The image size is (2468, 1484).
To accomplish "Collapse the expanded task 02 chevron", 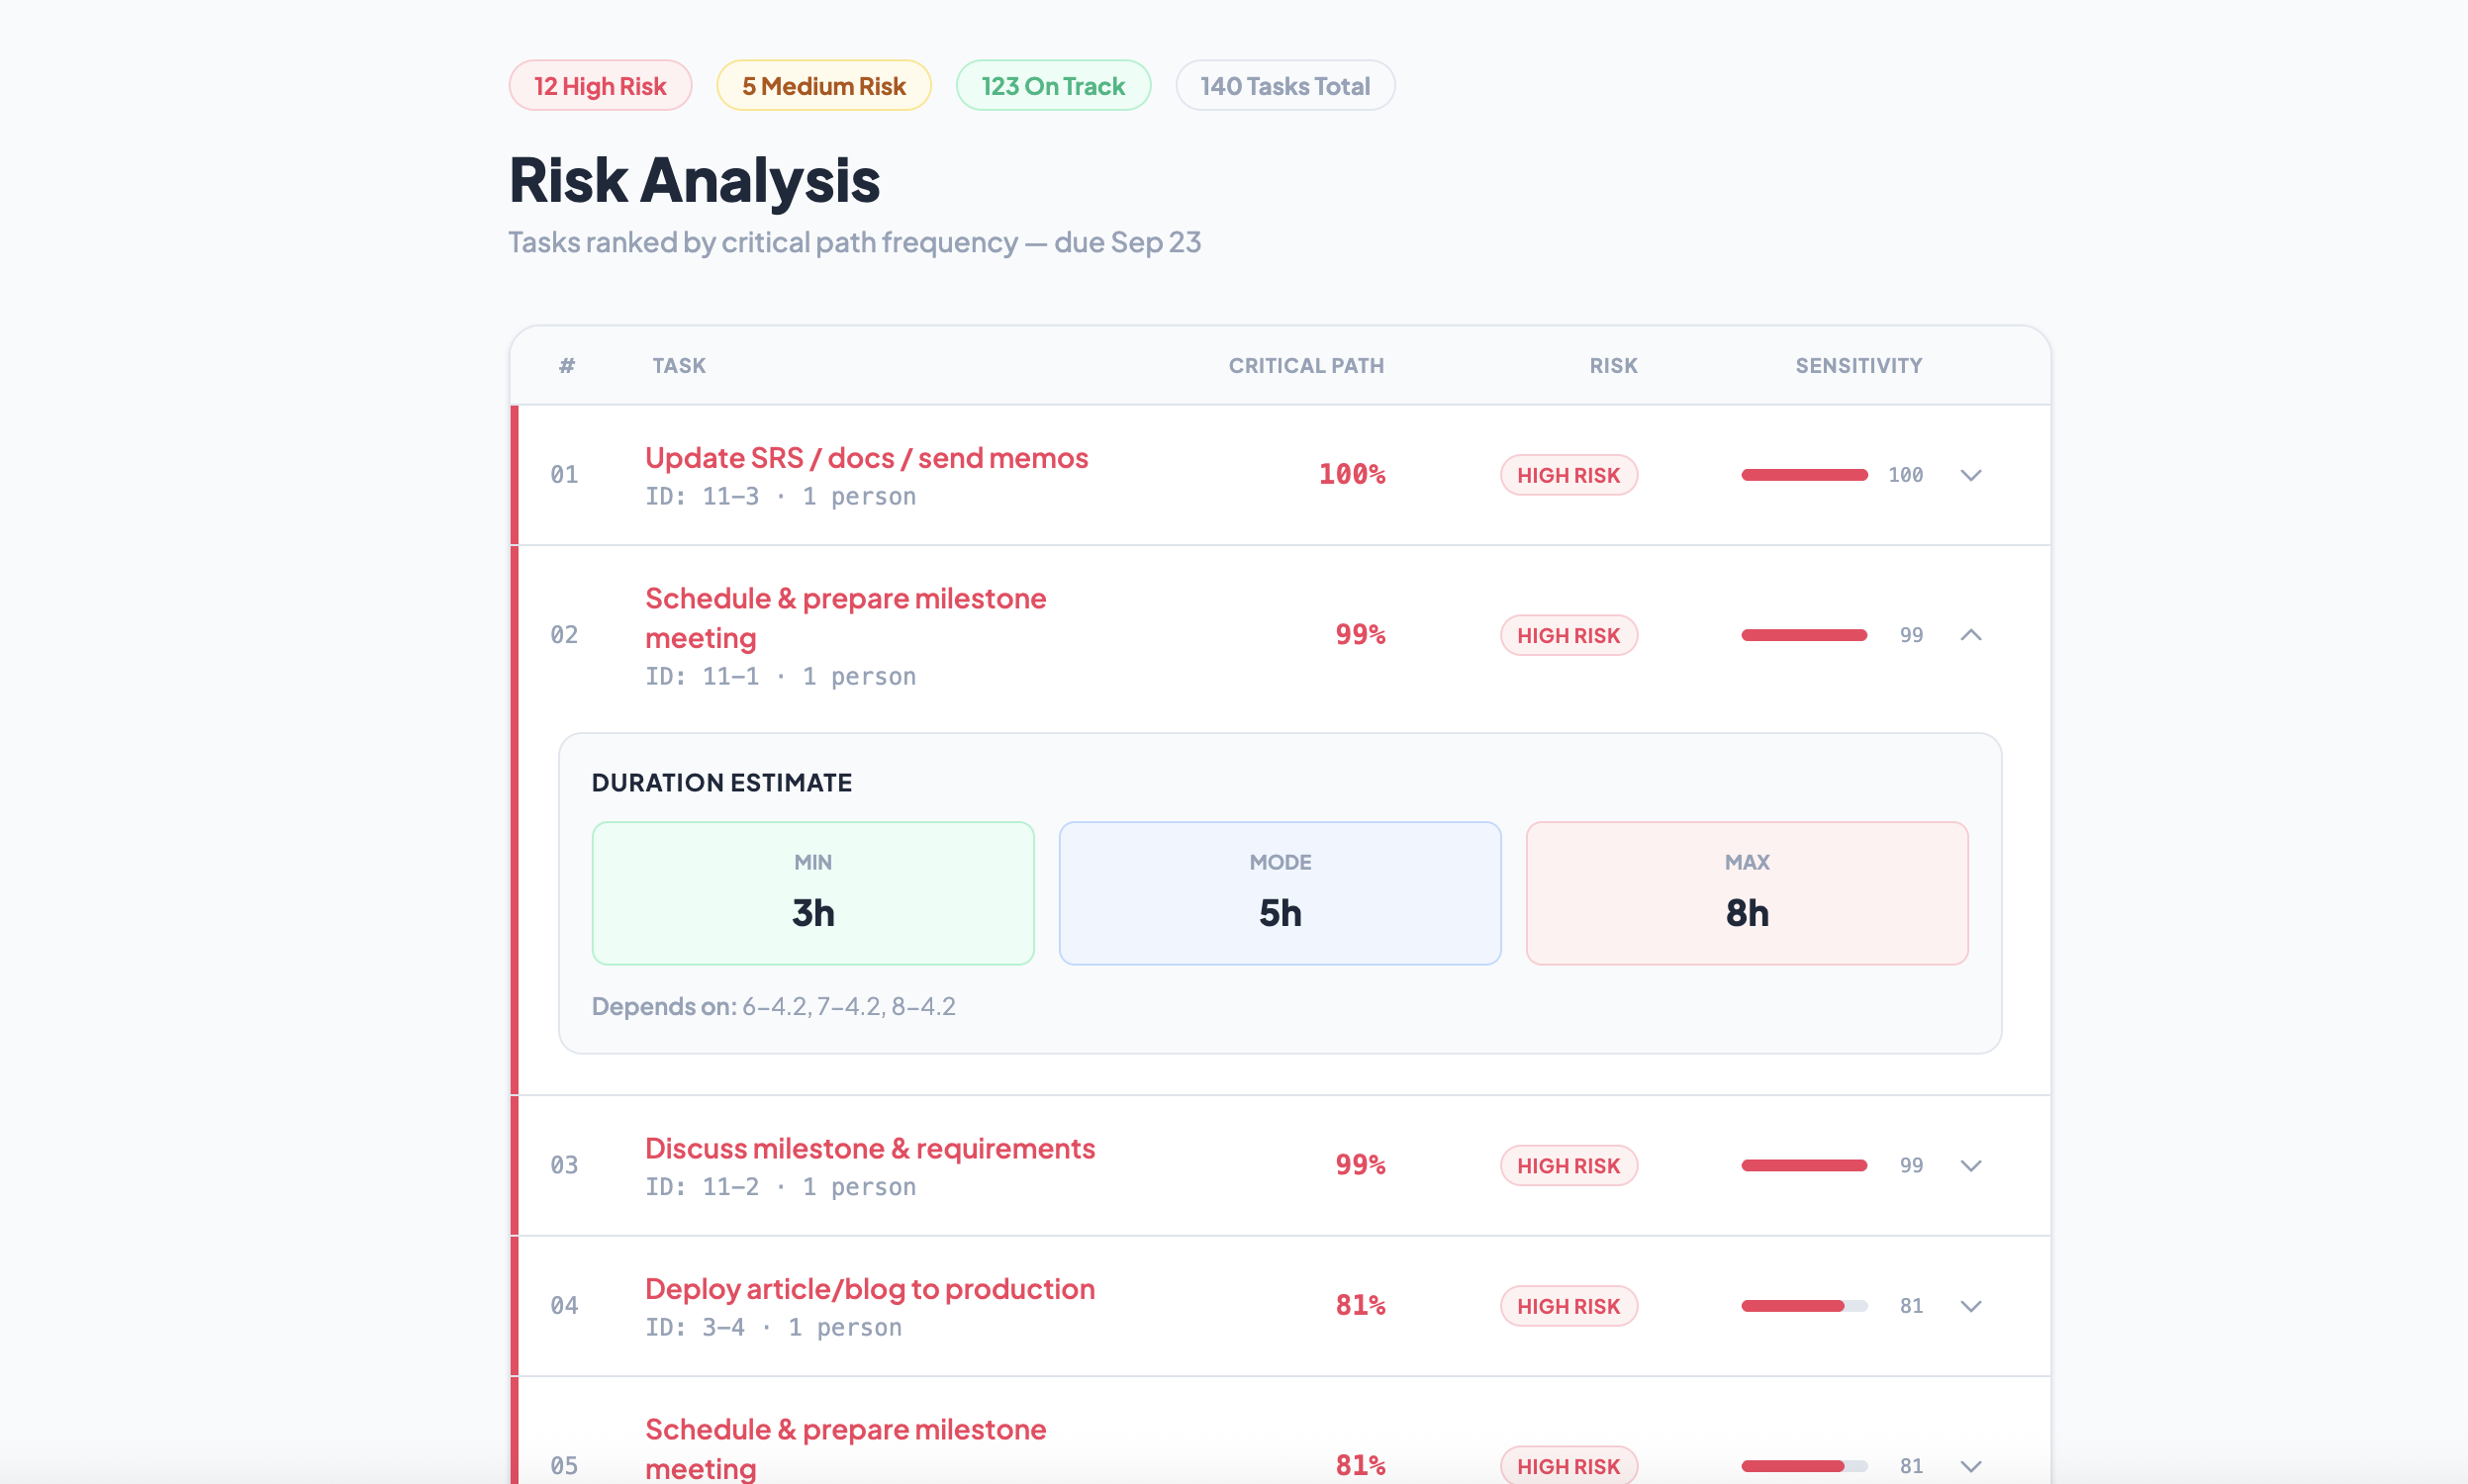I will [1970, 635].
